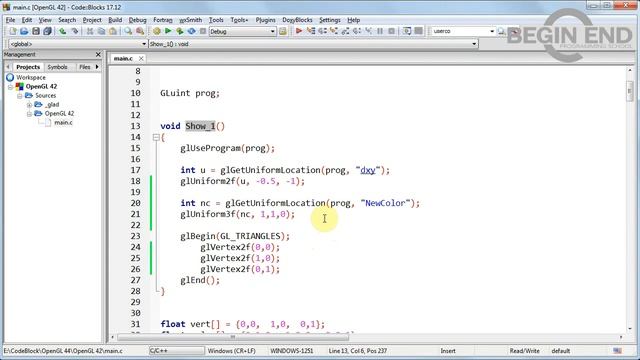Image resolution: width=640 pixels, height=360 pixels.
Task: Open the Search menu
Action: pos(67,20)
